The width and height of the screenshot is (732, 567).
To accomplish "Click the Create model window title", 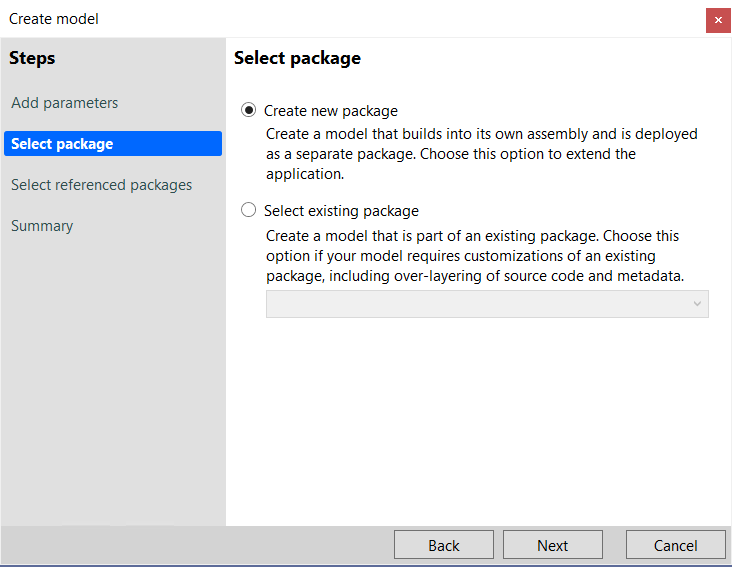I will tap(54, 19).
